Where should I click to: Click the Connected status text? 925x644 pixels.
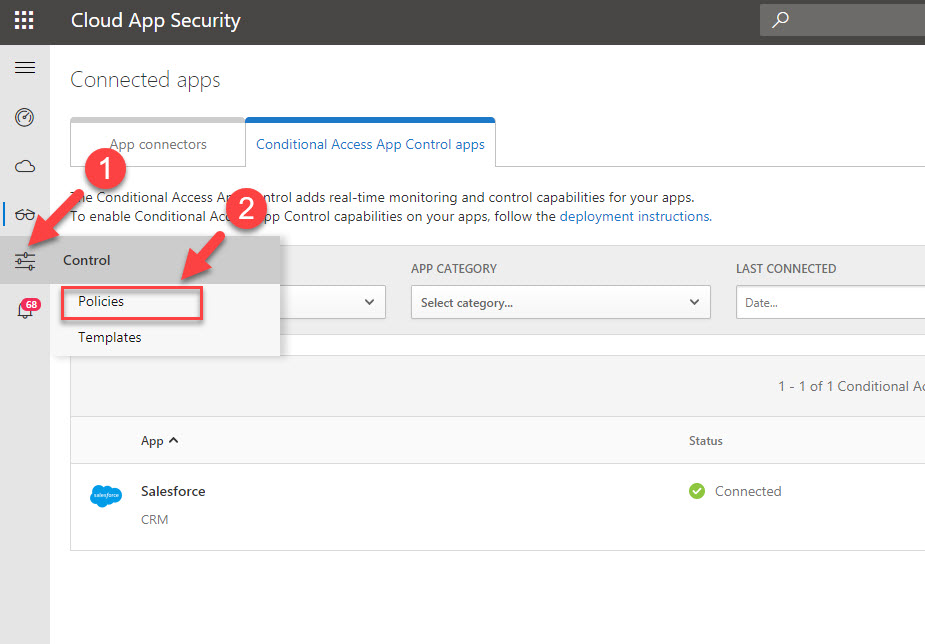(748, 491)
